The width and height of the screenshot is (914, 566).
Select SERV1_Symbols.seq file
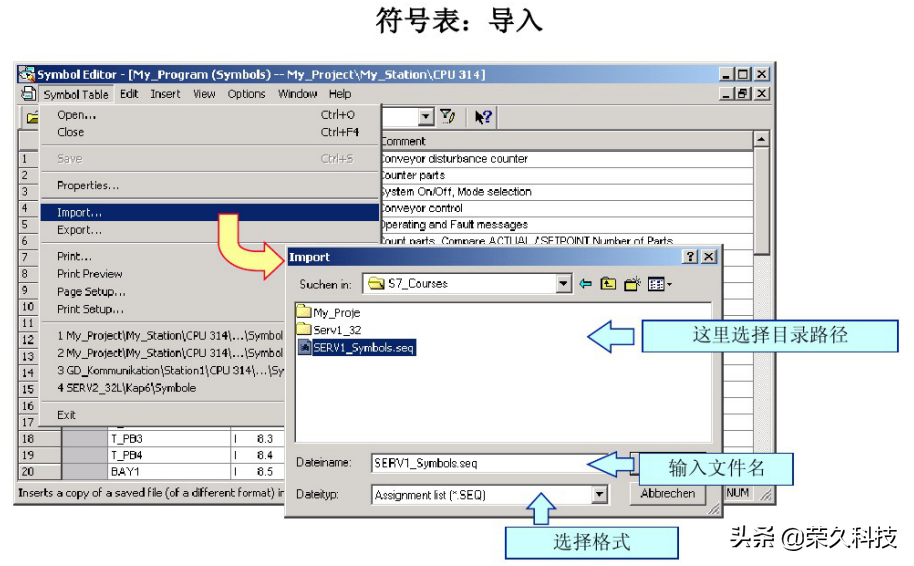[357, 347]
